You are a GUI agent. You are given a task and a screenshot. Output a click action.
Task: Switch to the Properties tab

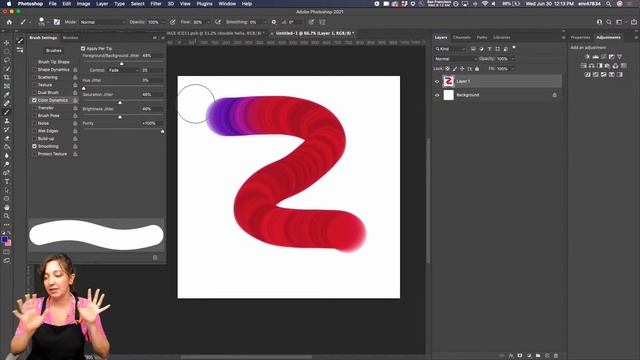click(580, 38)
